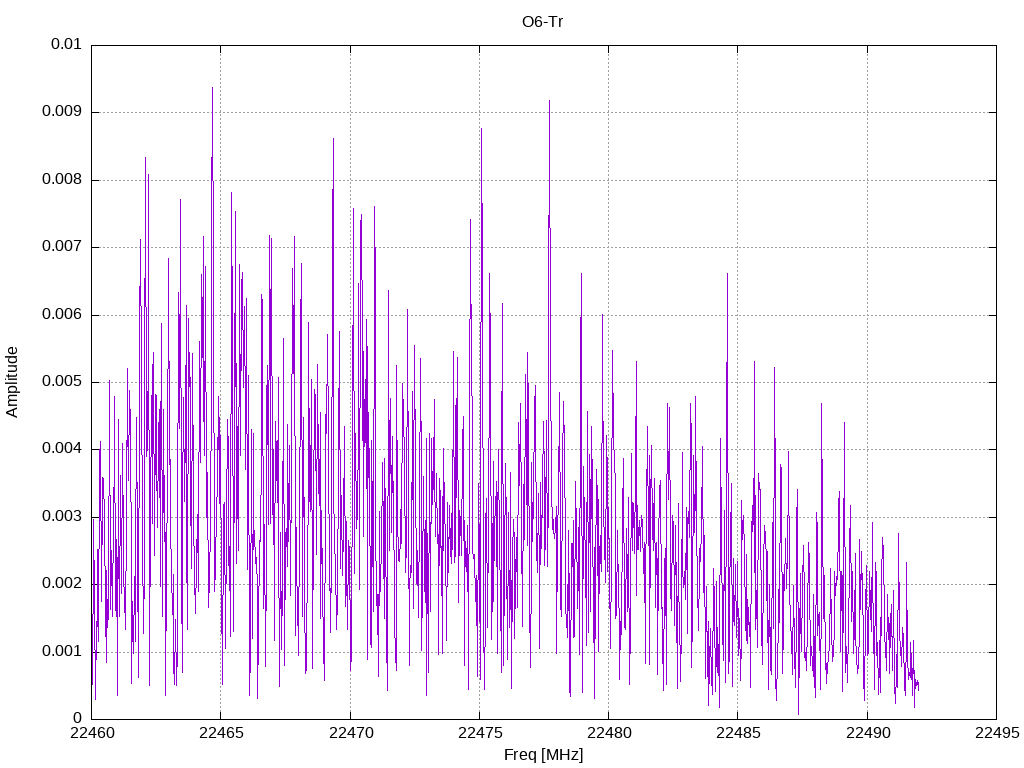Click the Amplitude axis label
The image size is (1024, 768).
click(12, 382)
